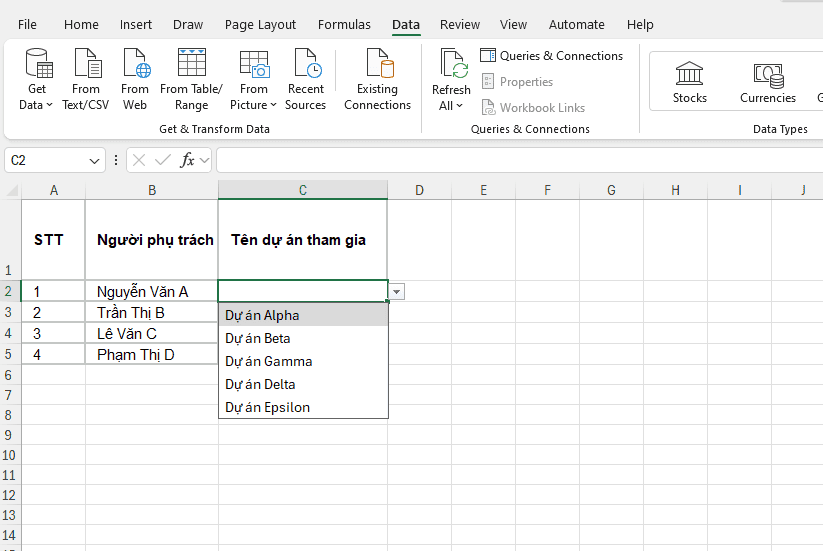Select column B header
This screenshot has height=551, width=823.
point(152,190)
